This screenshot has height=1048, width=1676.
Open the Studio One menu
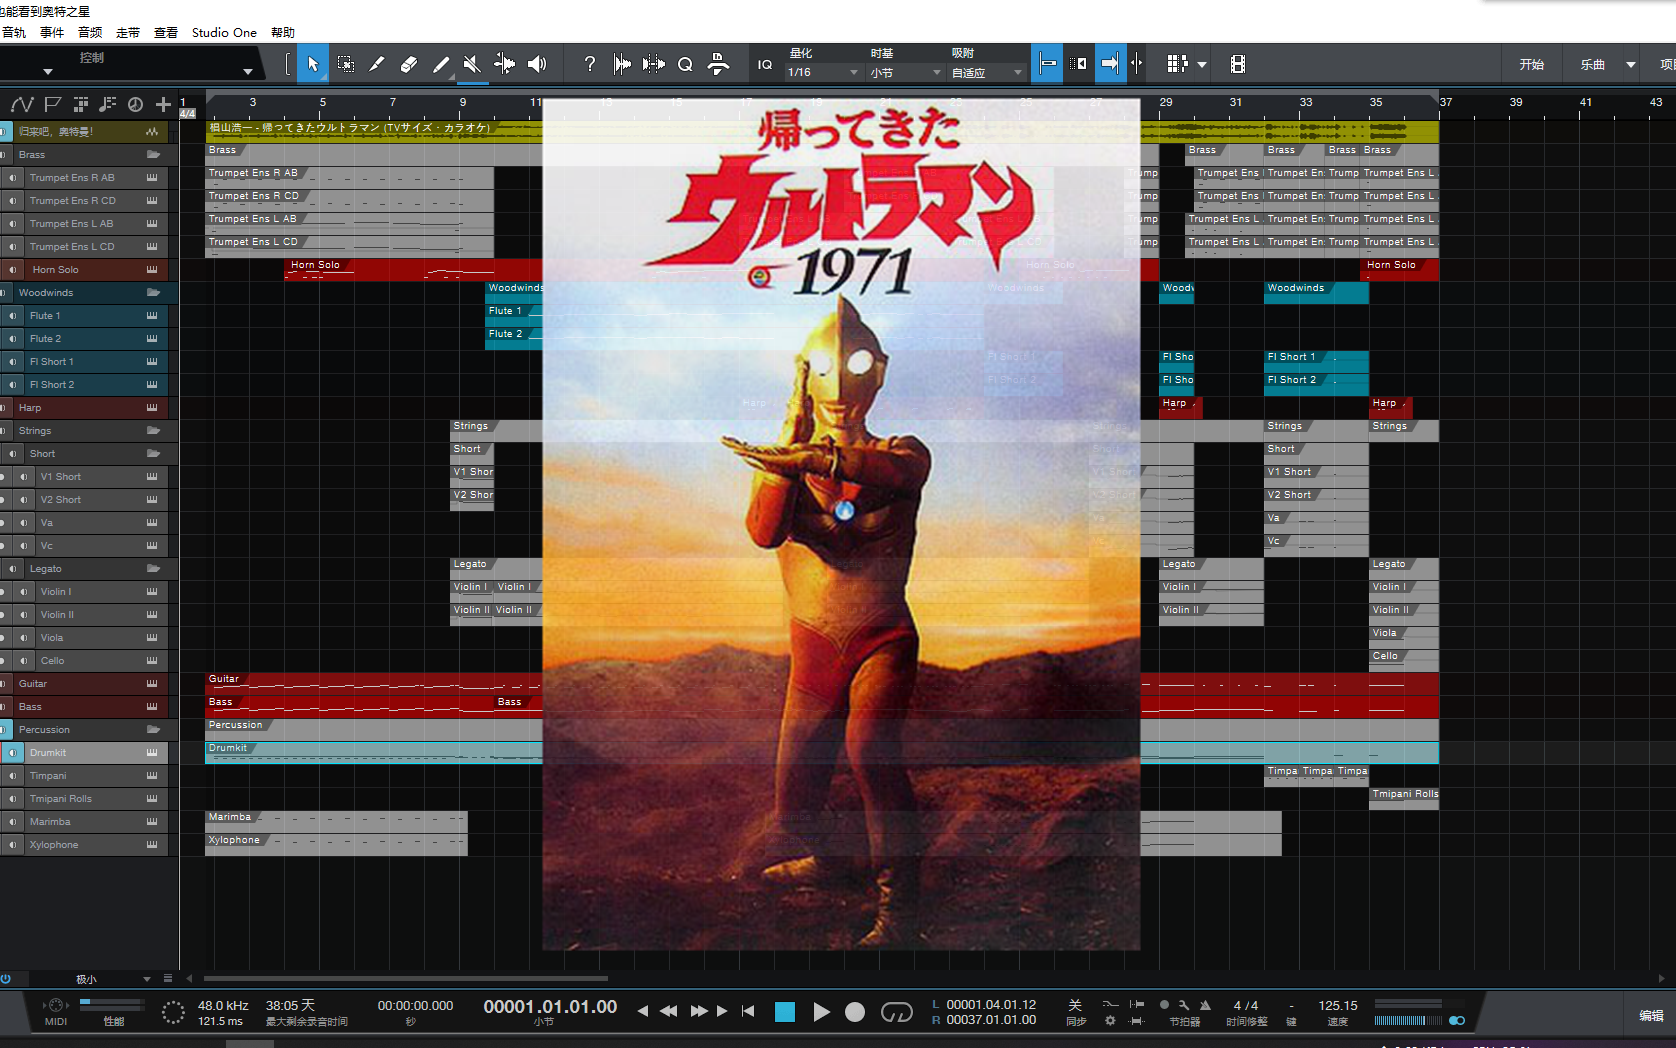coord(224,32)
